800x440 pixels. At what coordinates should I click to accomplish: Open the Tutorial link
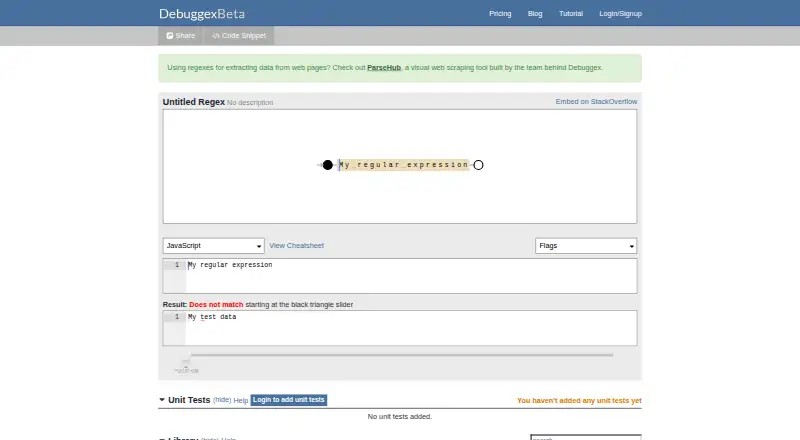point(571,14)
